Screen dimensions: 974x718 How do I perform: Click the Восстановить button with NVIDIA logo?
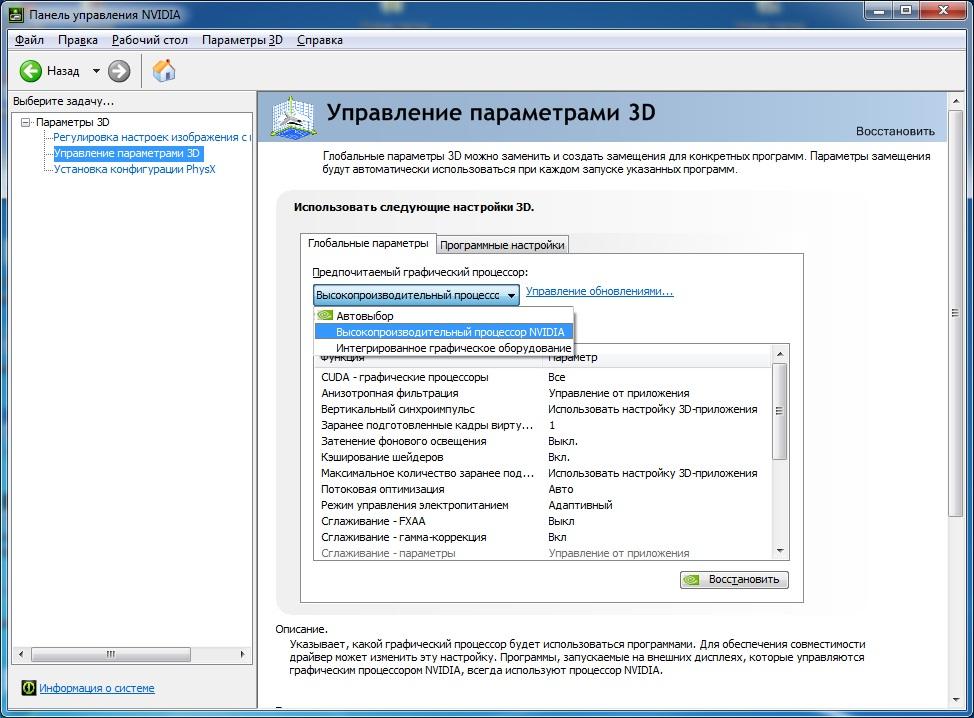(734, 579)
